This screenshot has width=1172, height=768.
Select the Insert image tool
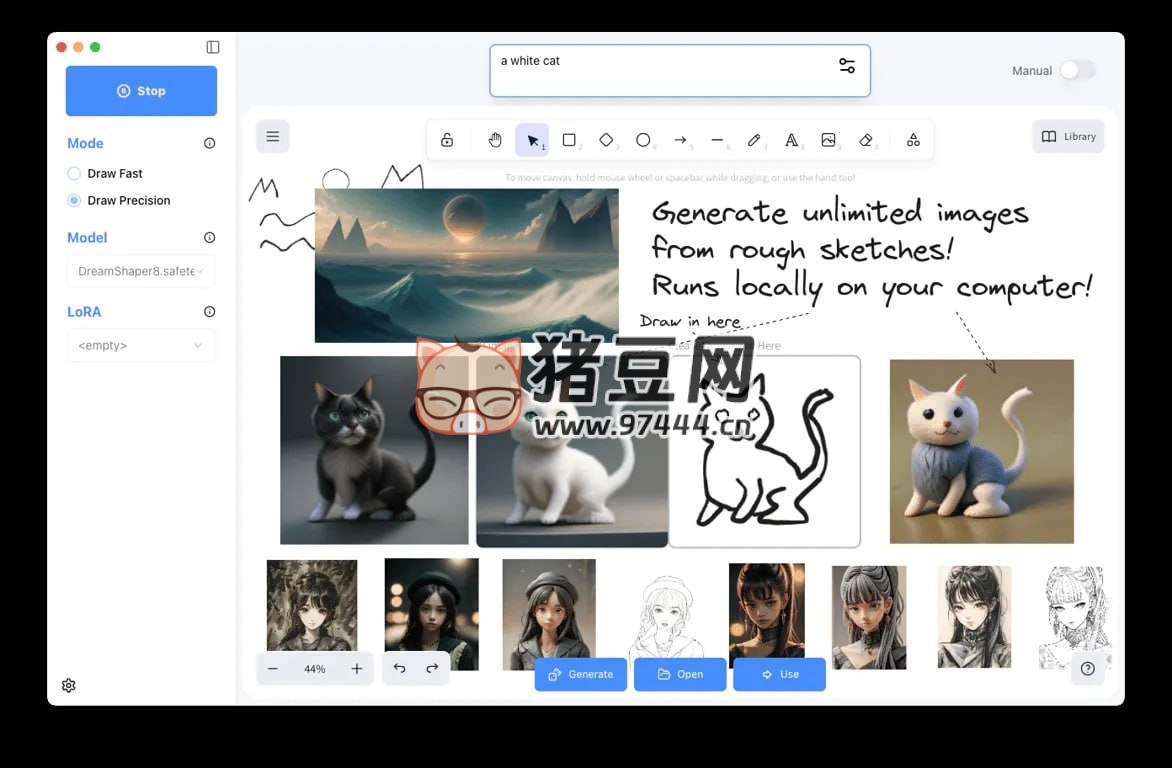pos(828,140)
